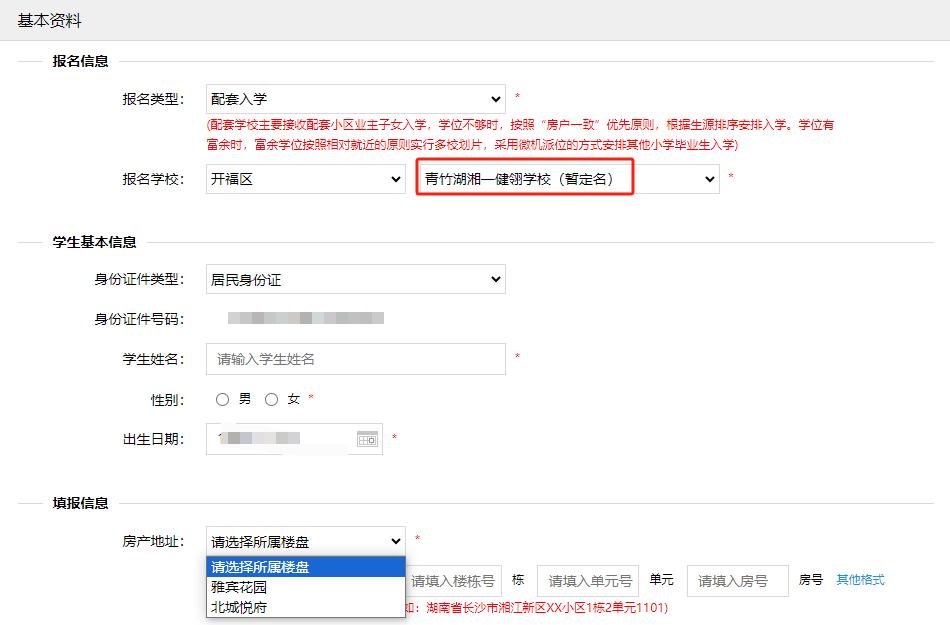Viewport: 950px width, 625px height.
Task: Open the 青竹湖湘一健翎学校 school dropdown
Action: (x=568, y=179)
